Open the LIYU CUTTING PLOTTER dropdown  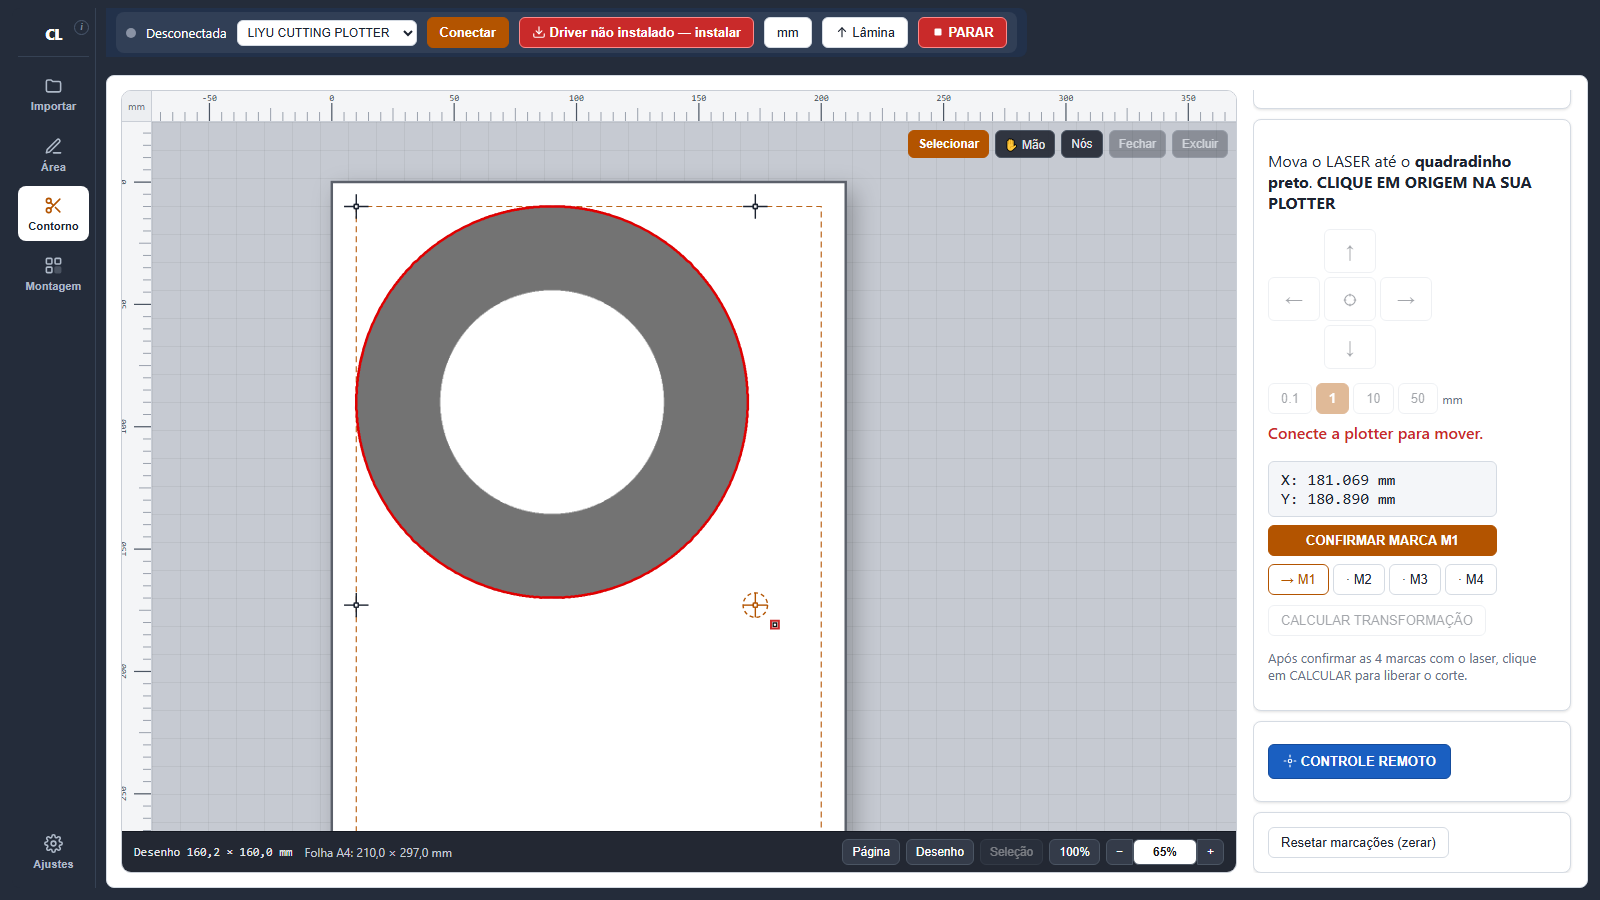point(327,32)
